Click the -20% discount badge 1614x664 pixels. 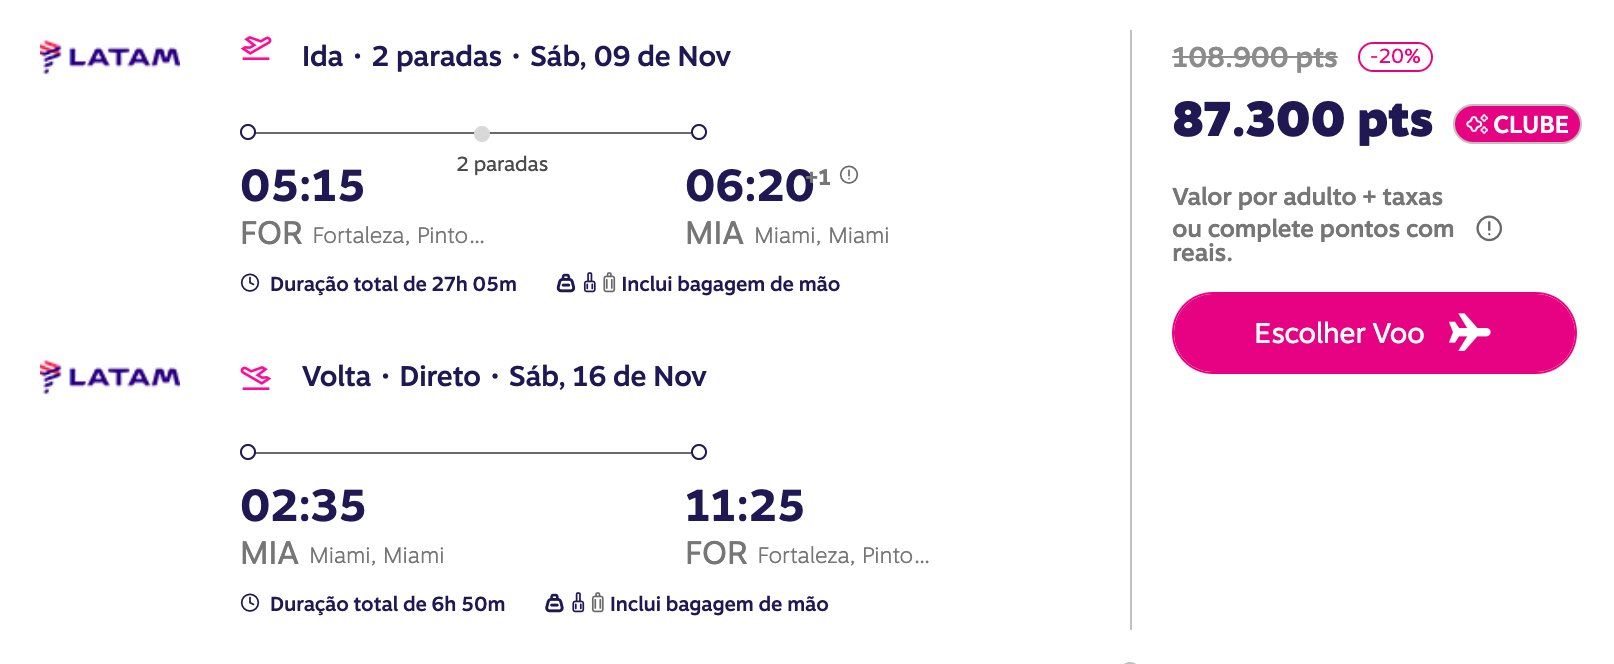pos(1395,57)
